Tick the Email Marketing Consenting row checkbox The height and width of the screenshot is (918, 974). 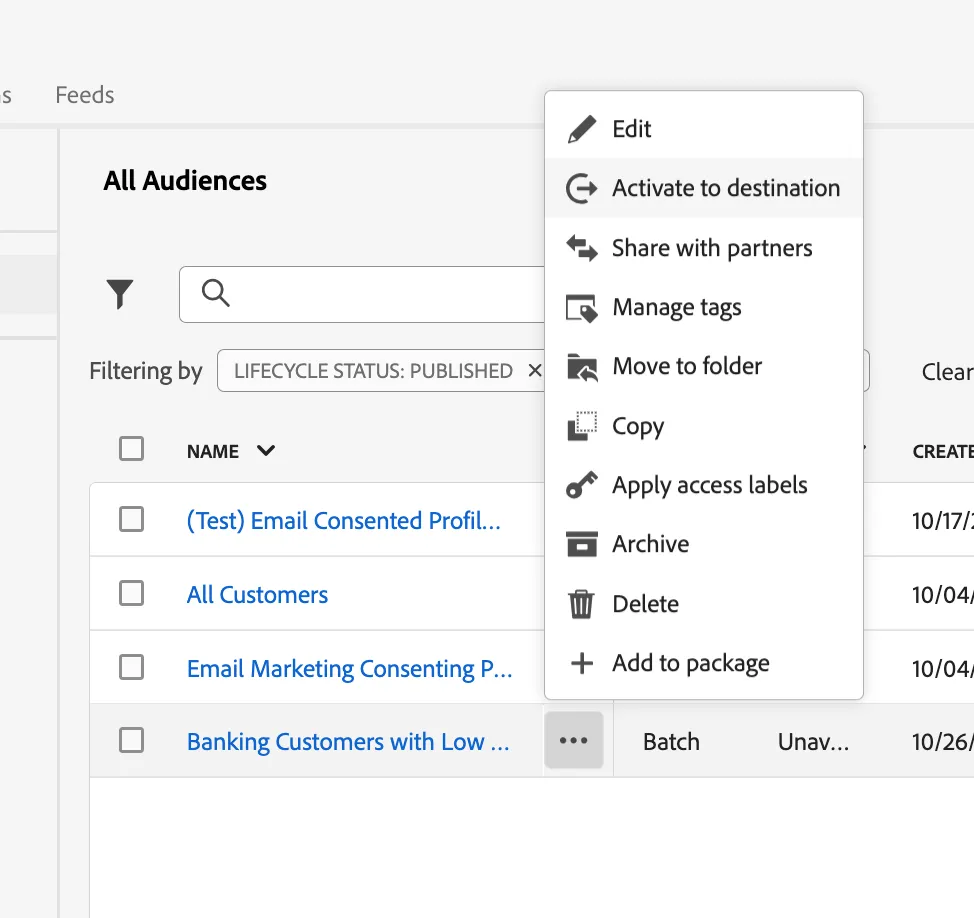132,667
